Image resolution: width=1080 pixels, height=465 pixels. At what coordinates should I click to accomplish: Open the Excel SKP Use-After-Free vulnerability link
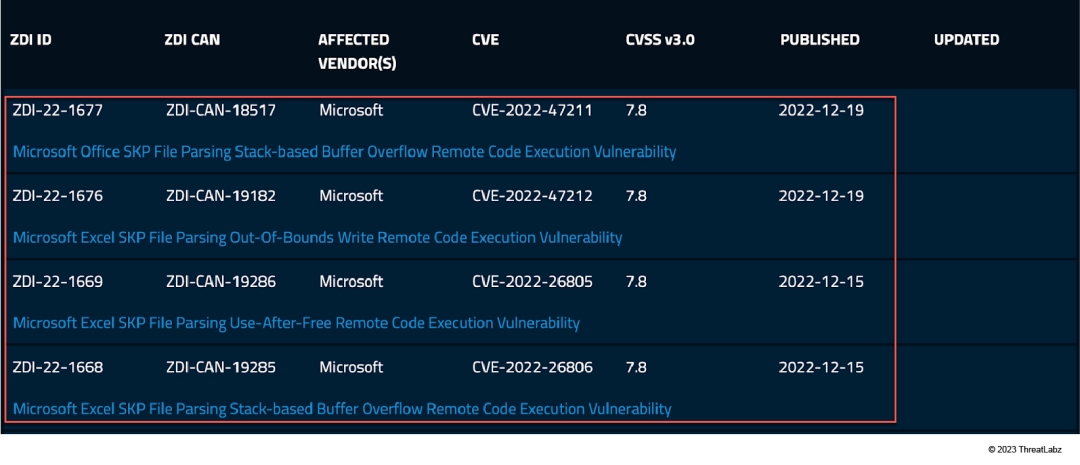point(296,323)
